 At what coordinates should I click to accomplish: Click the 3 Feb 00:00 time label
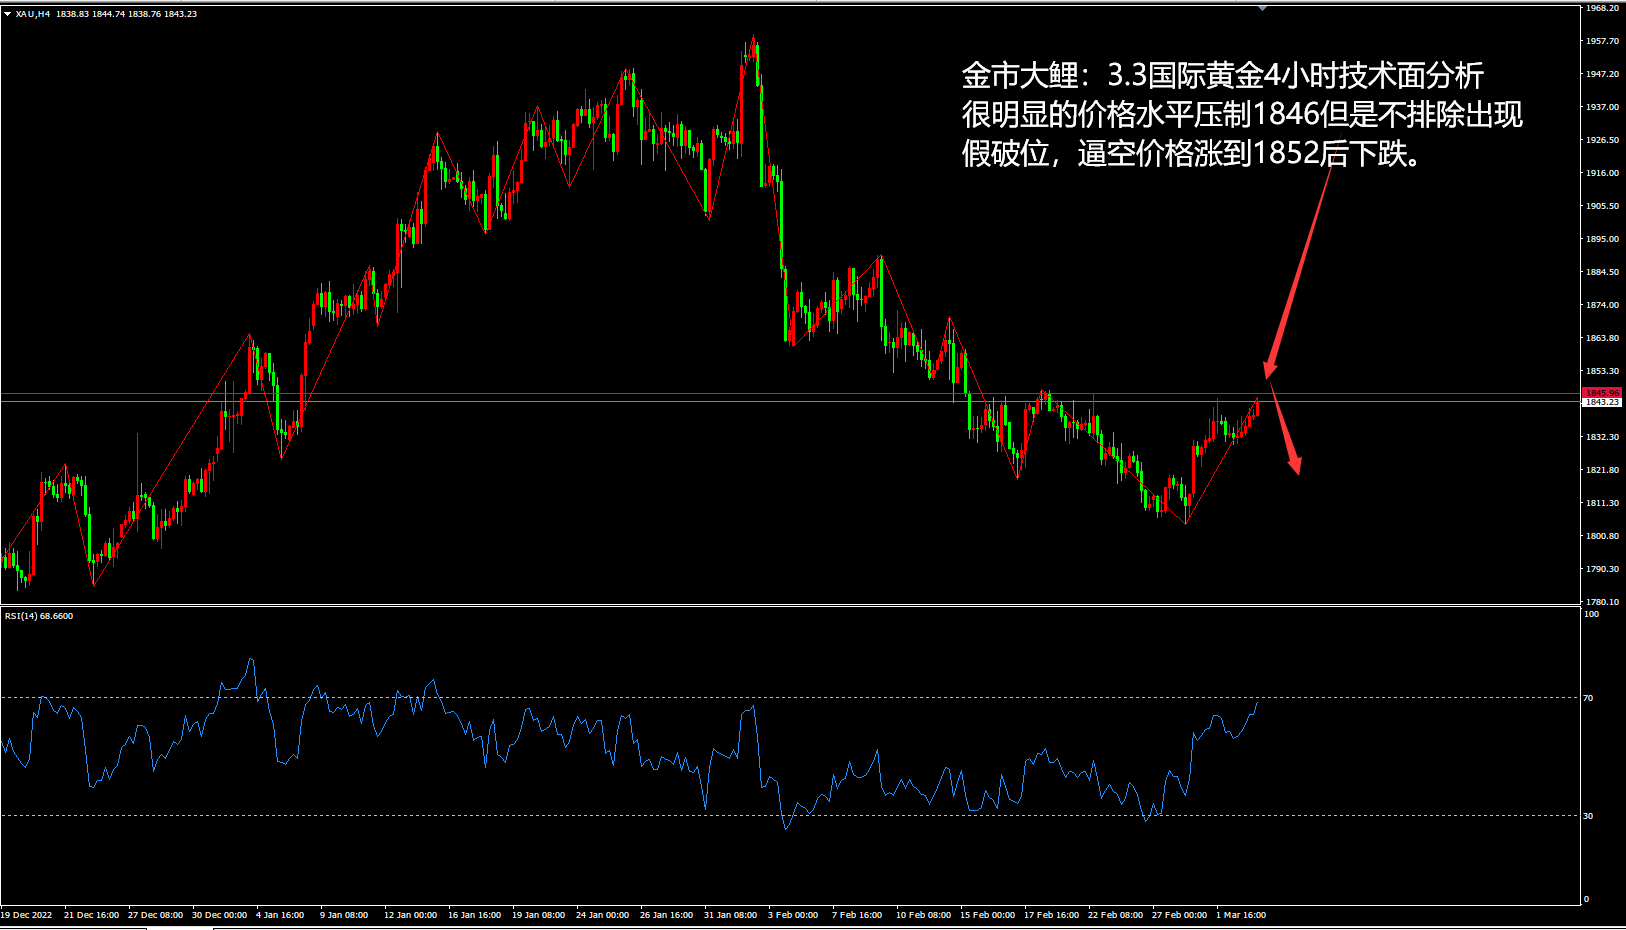pos(793,915)
